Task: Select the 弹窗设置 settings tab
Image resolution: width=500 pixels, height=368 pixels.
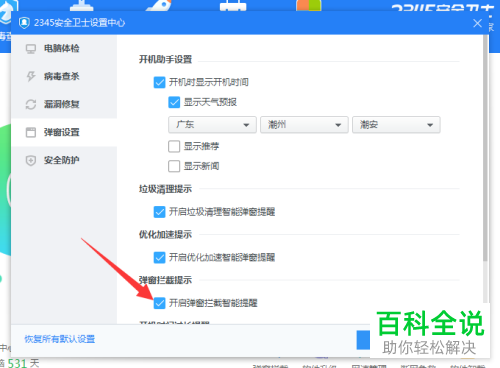Action: 64,132
